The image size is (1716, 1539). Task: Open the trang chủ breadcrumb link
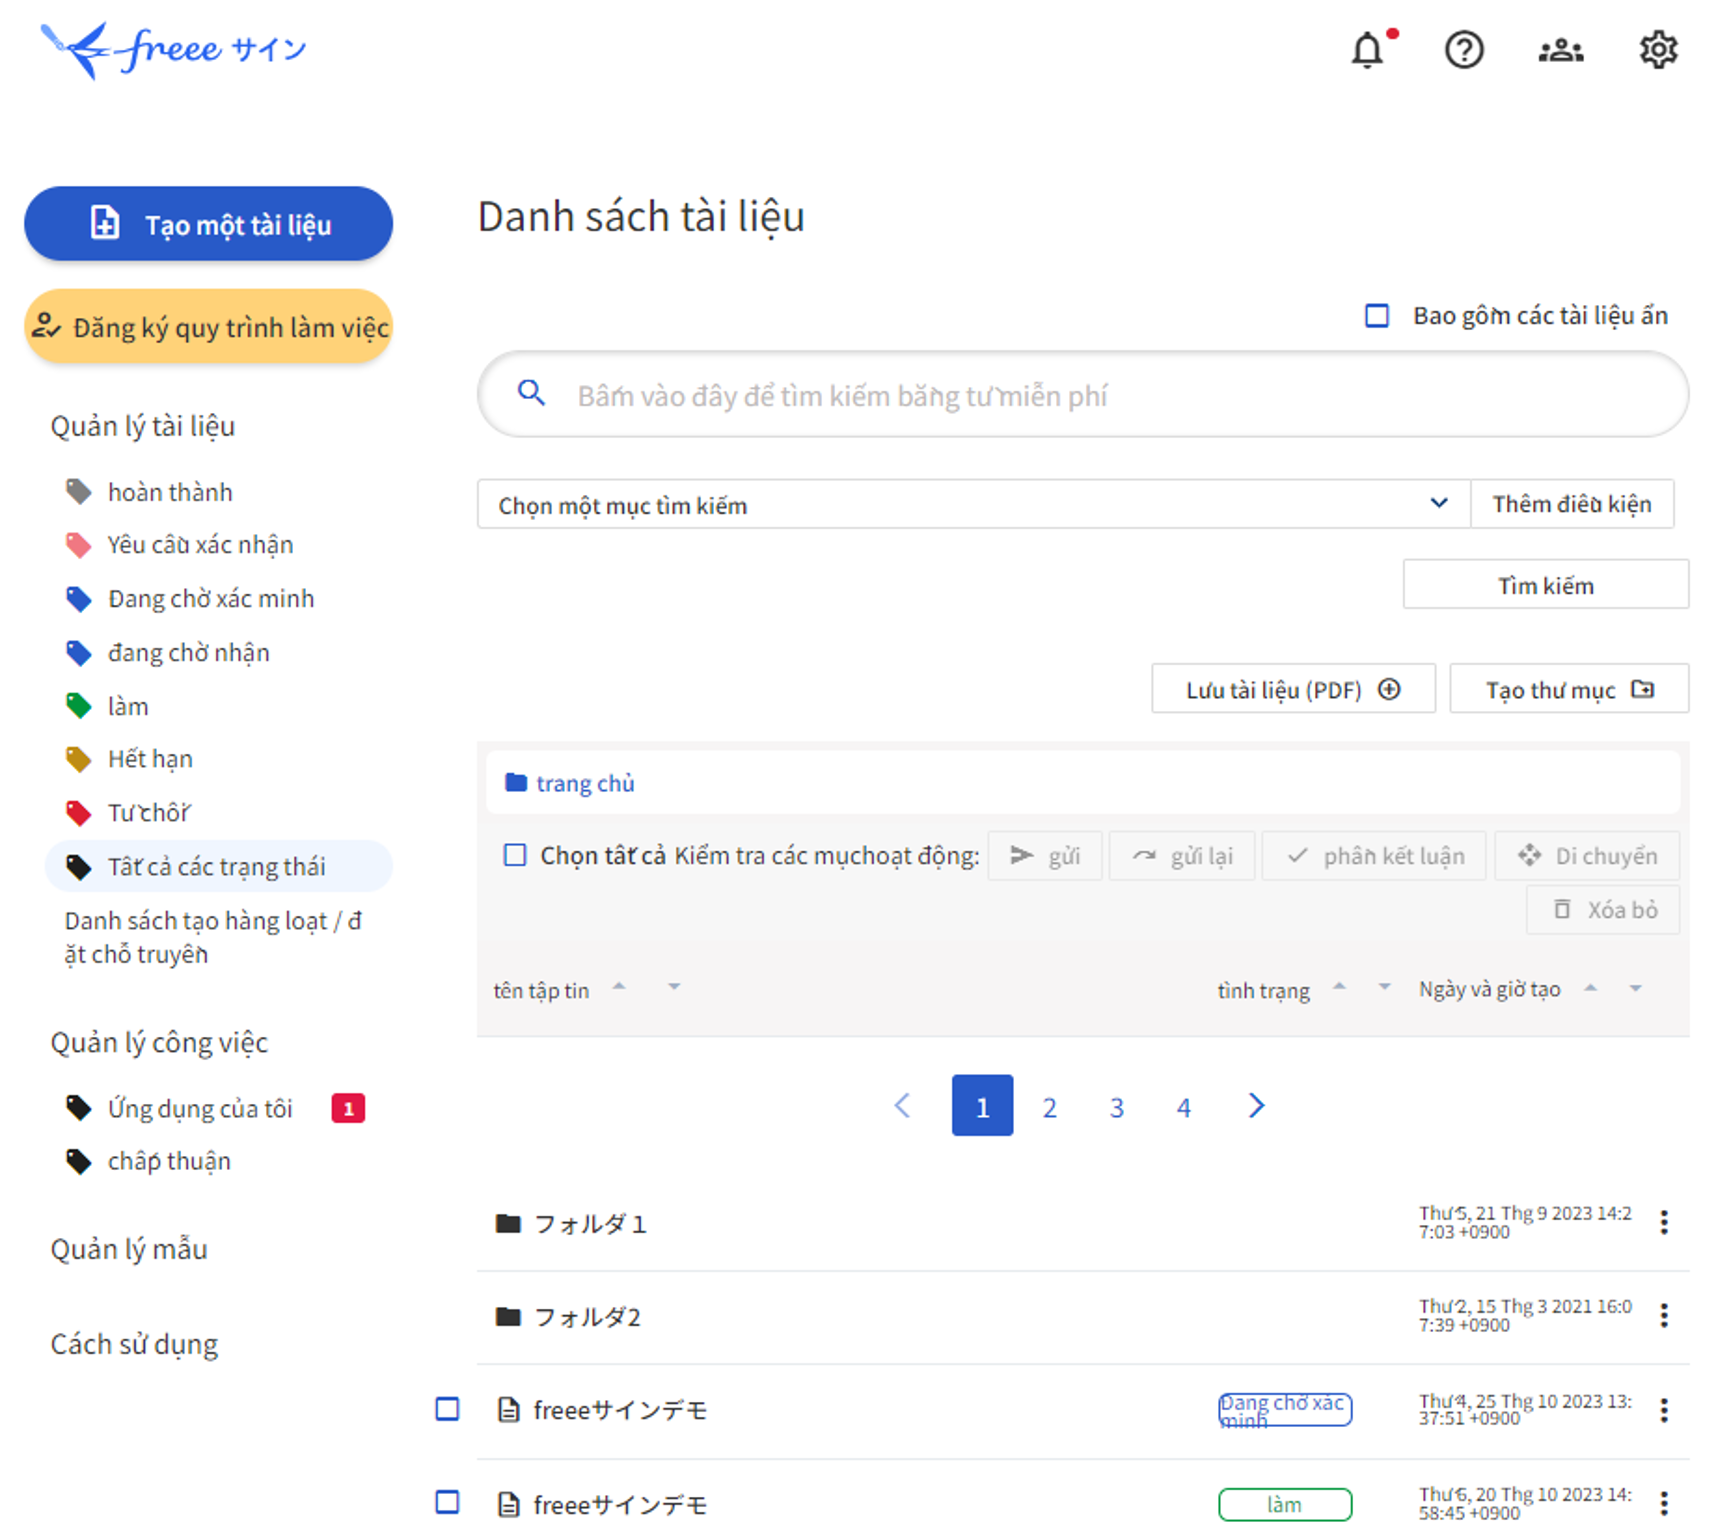coord(585,783)
